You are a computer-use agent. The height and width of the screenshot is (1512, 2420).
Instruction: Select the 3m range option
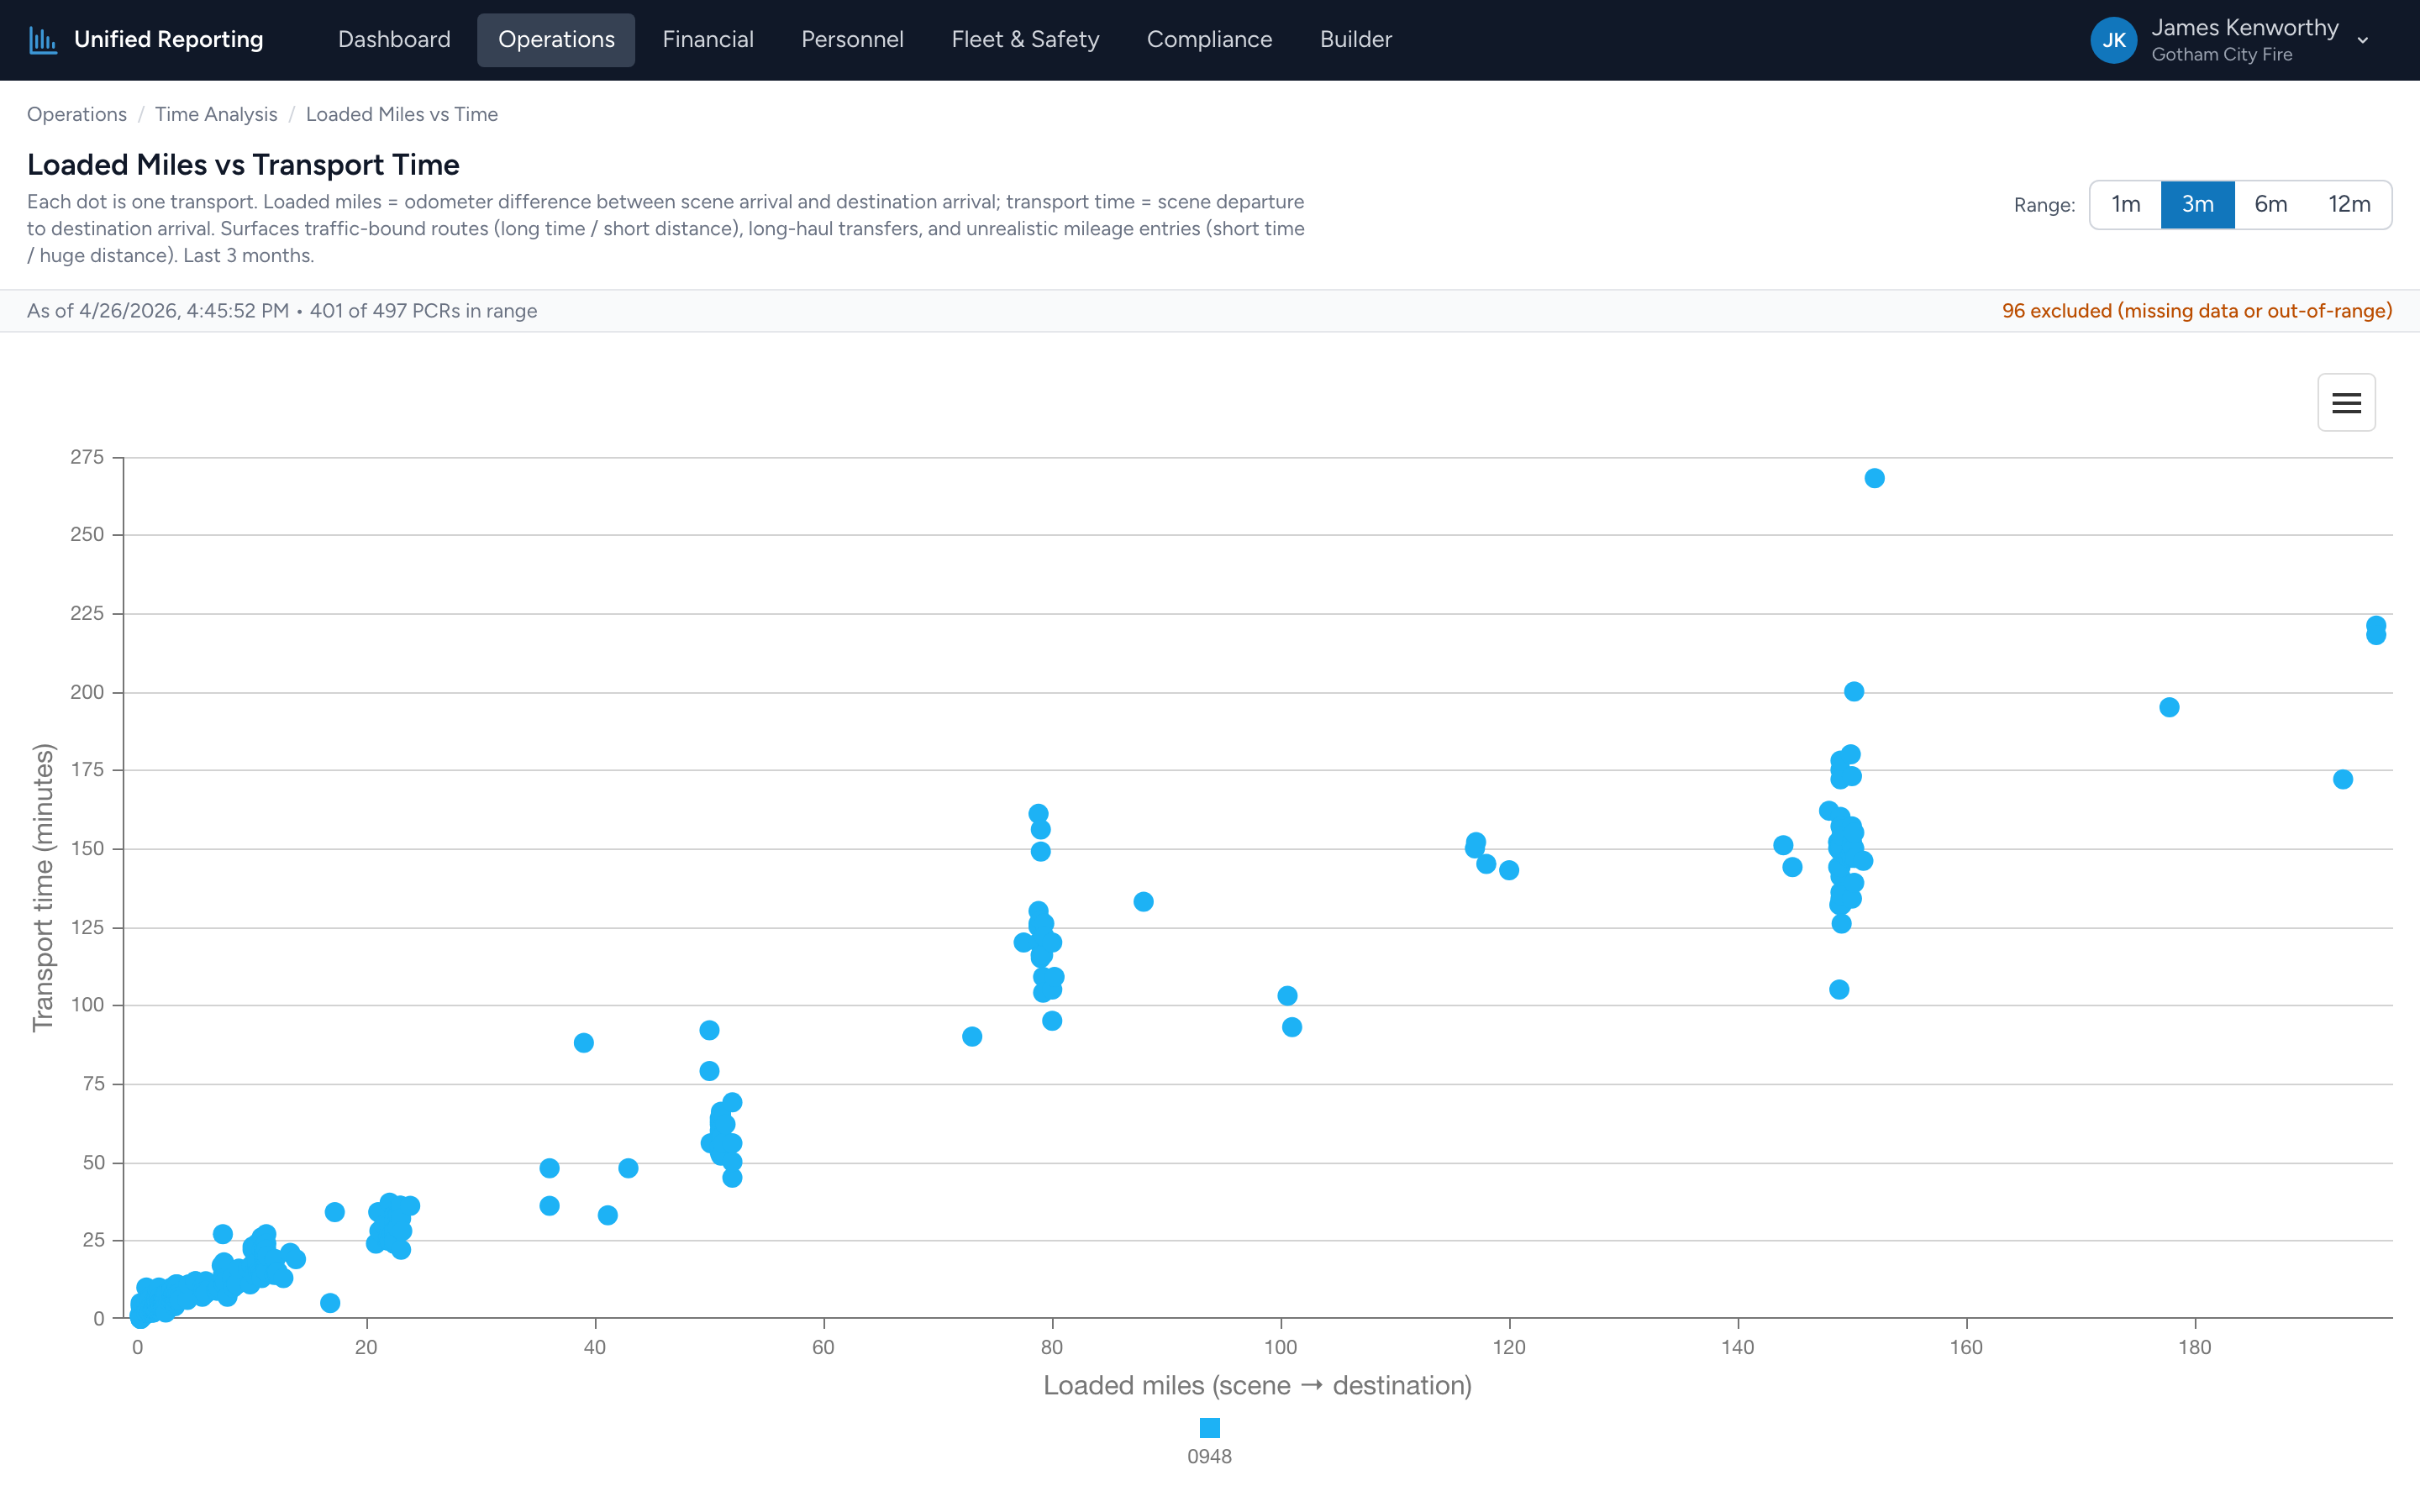[2197, 205]
